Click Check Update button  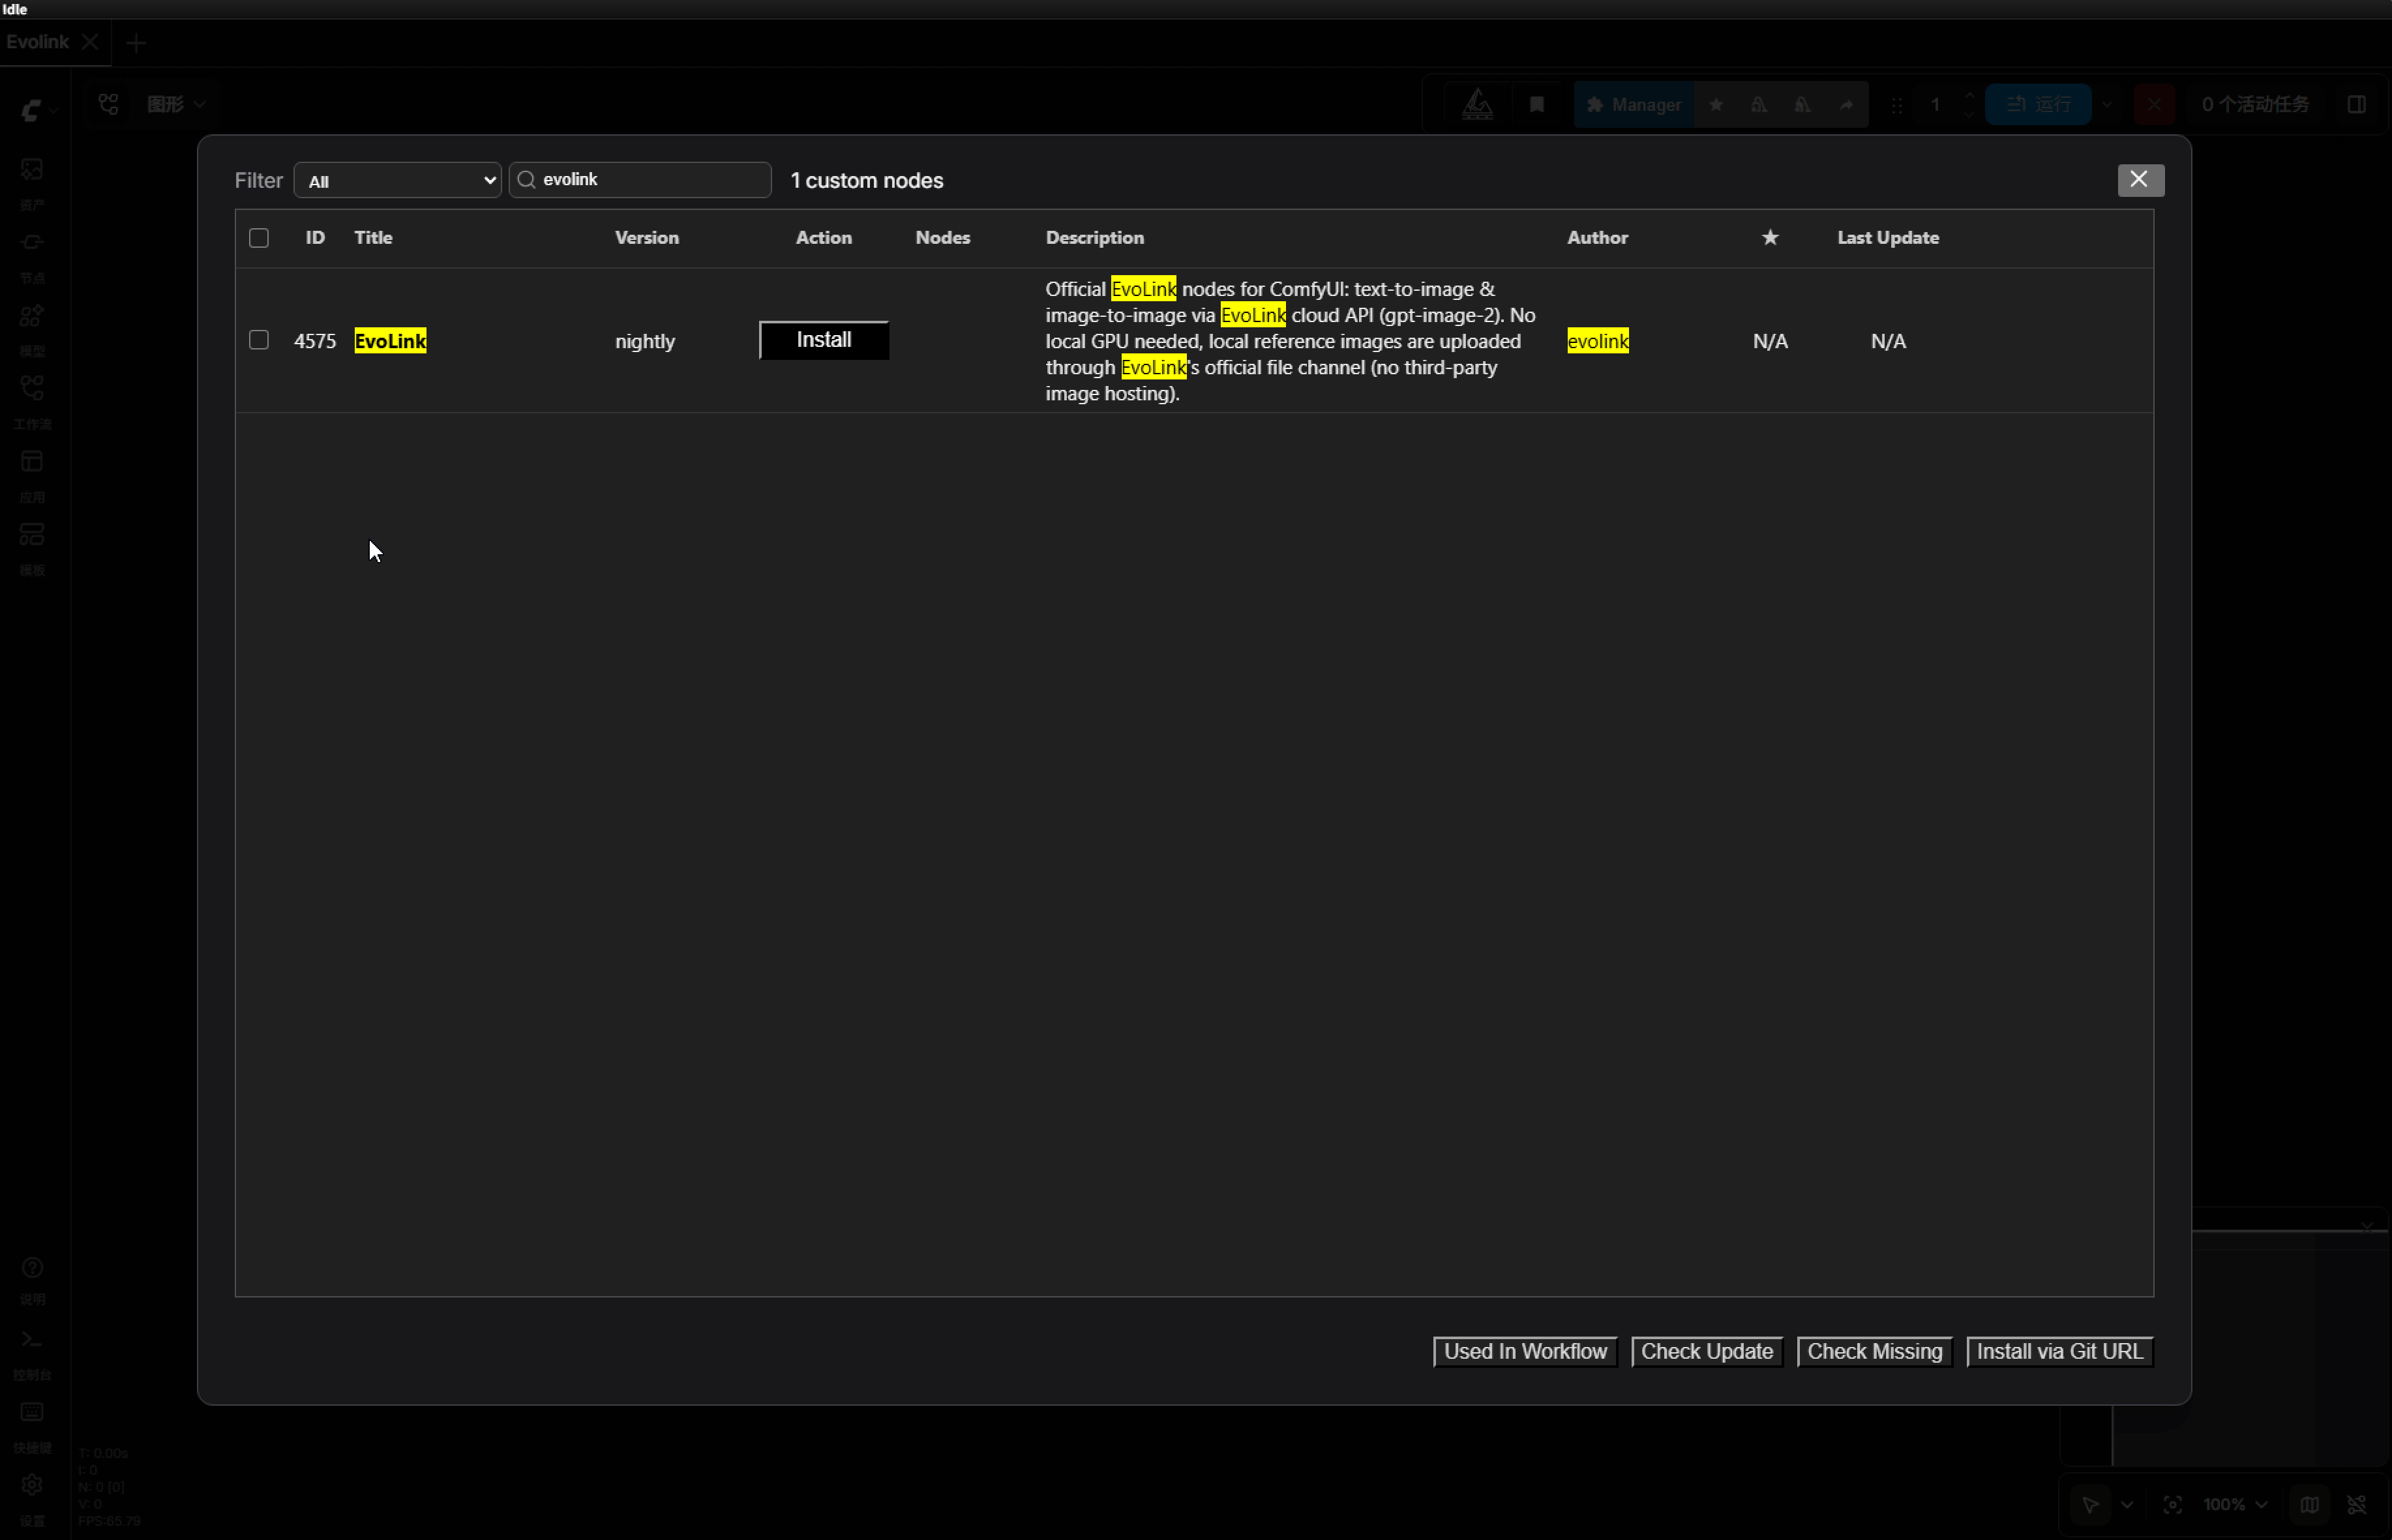(x=1707, y=1352)
